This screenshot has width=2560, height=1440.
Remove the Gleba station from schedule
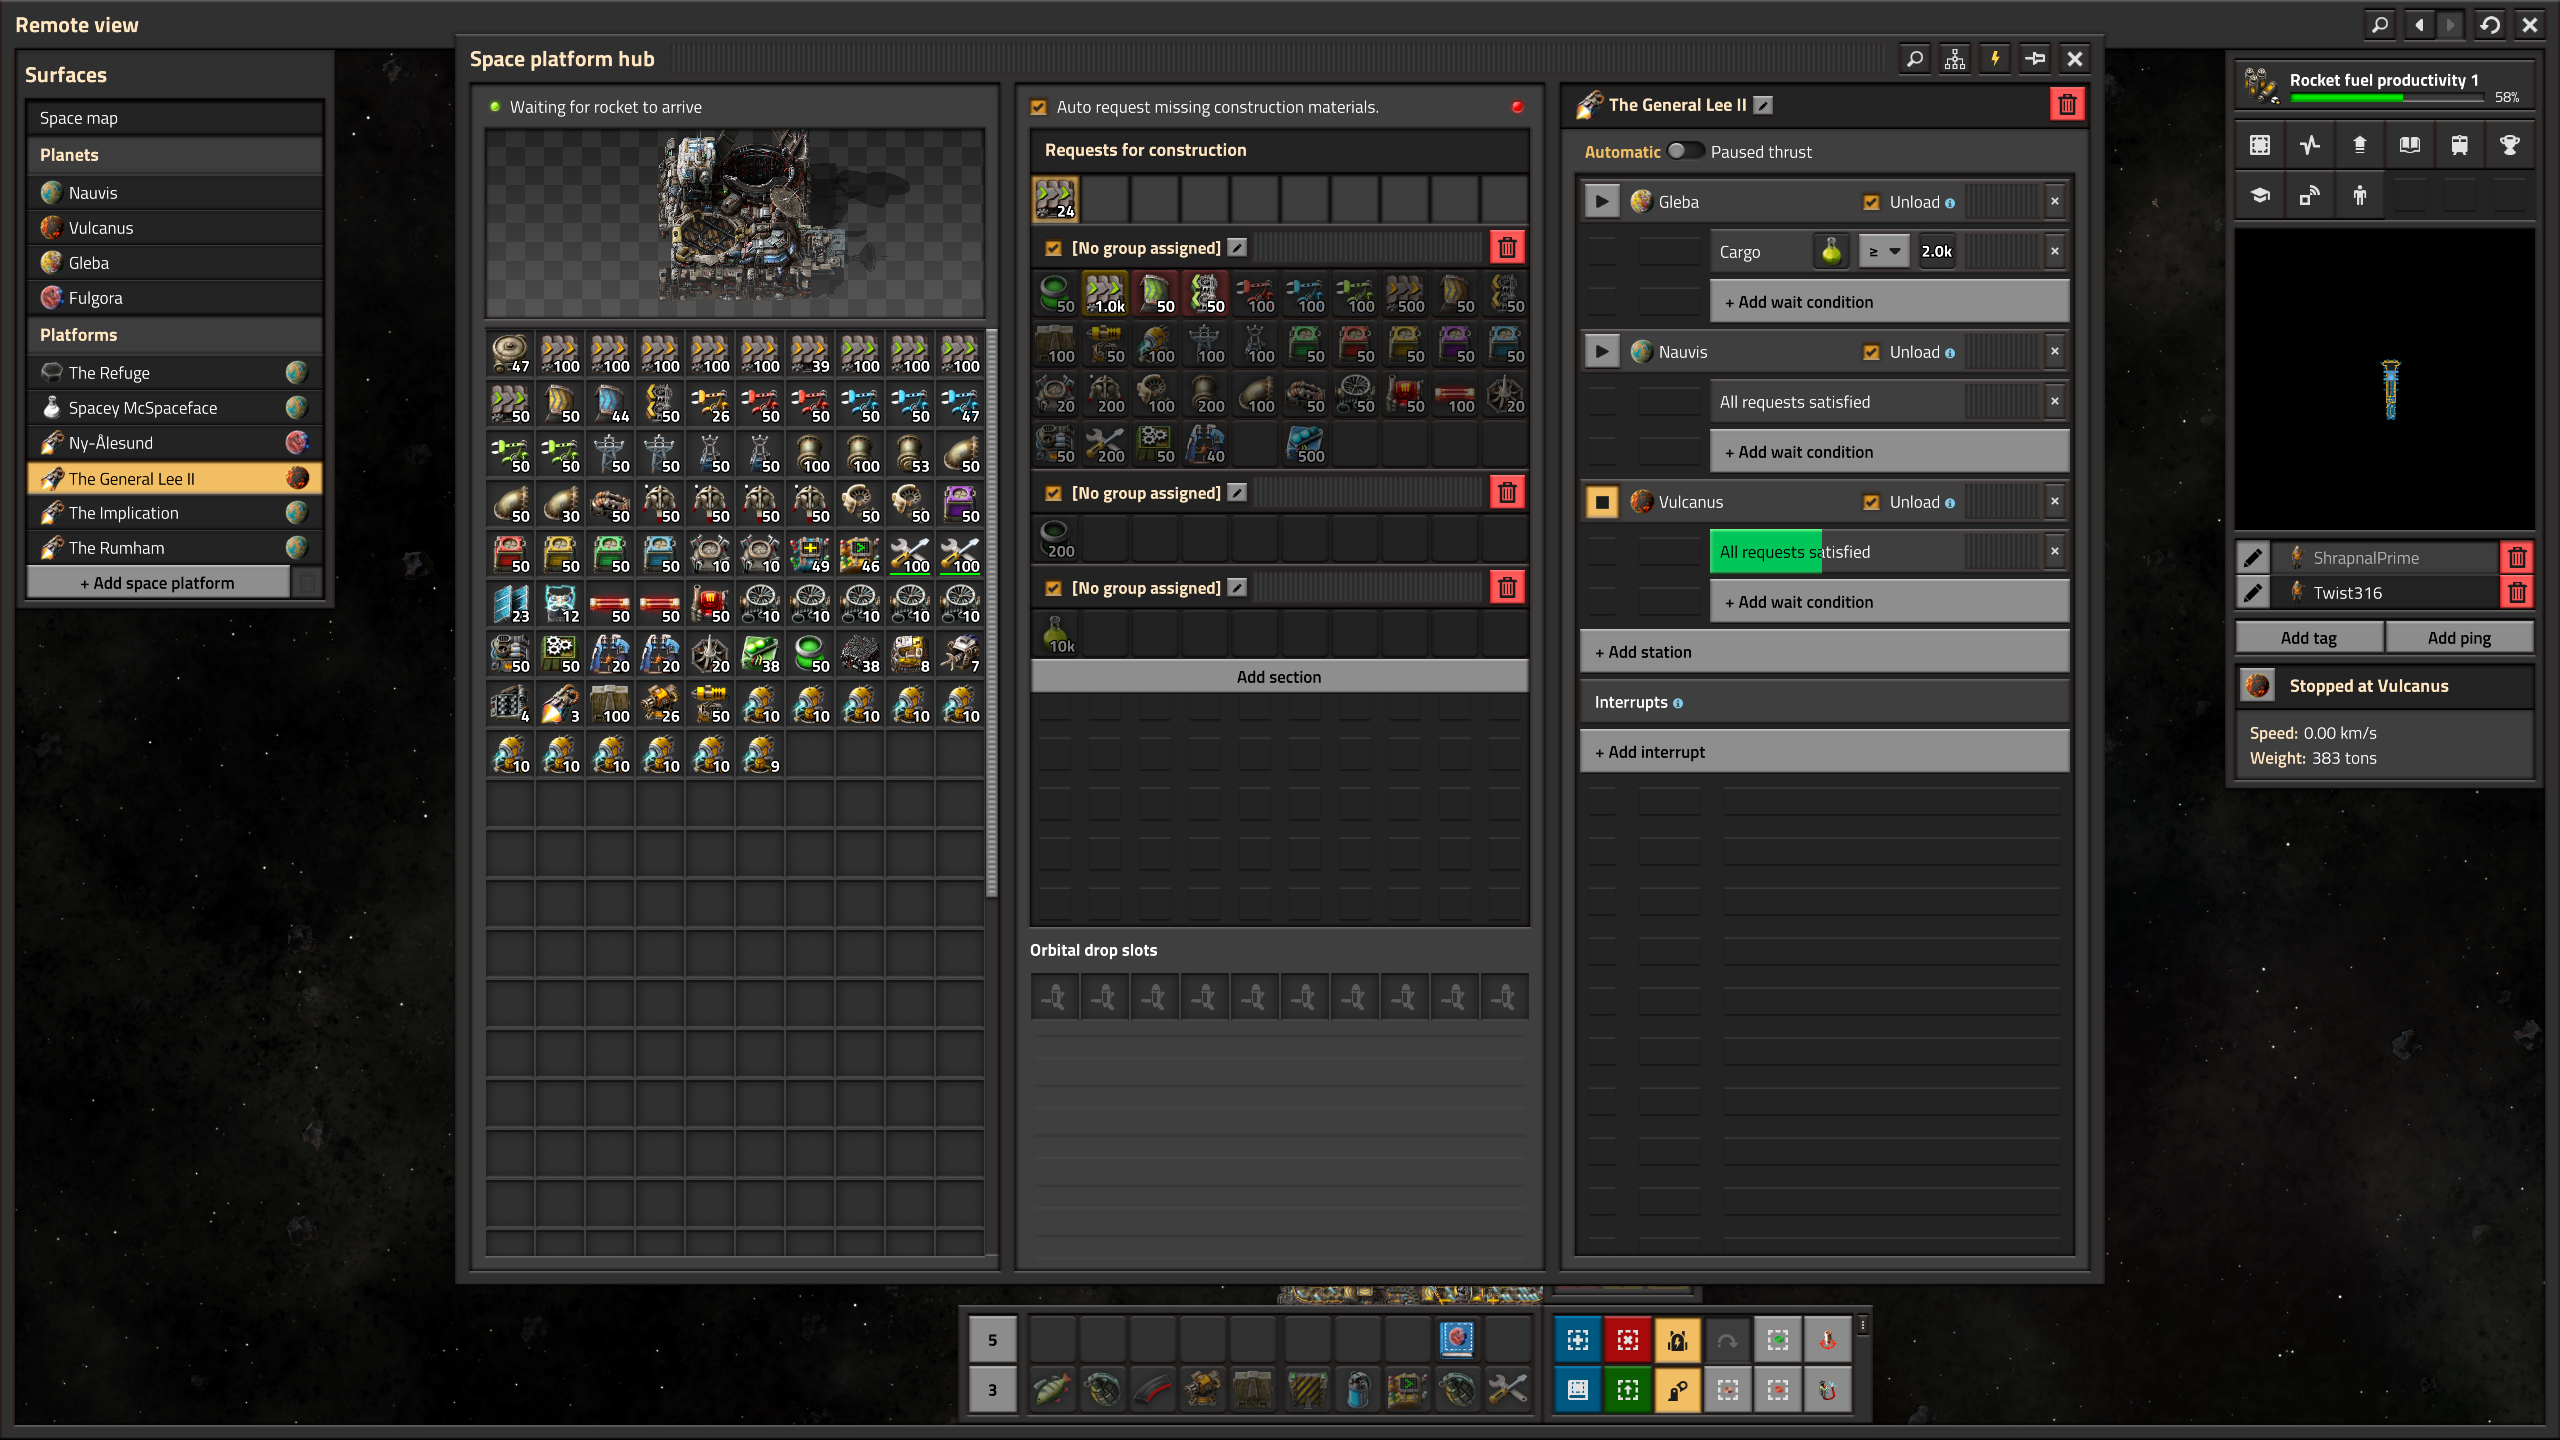[2055, 201]
